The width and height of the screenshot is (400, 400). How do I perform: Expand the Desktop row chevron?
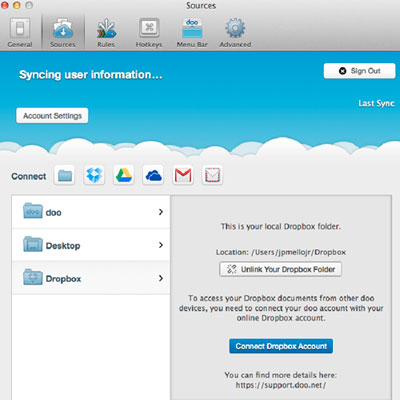point(161,245)
